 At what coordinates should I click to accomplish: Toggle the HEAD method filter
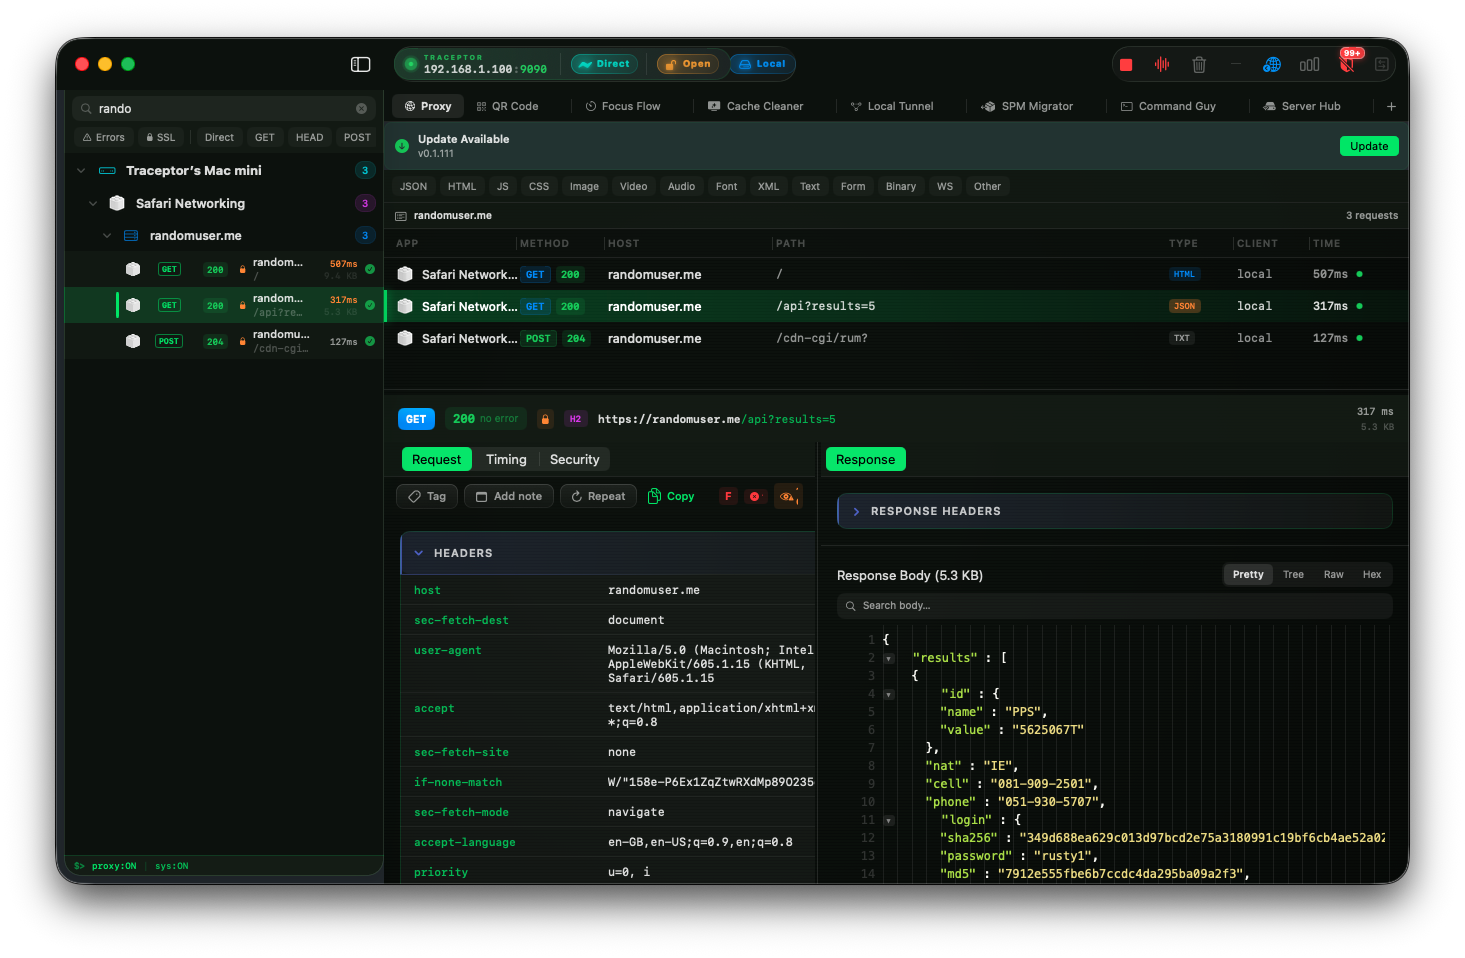point(310,138)
